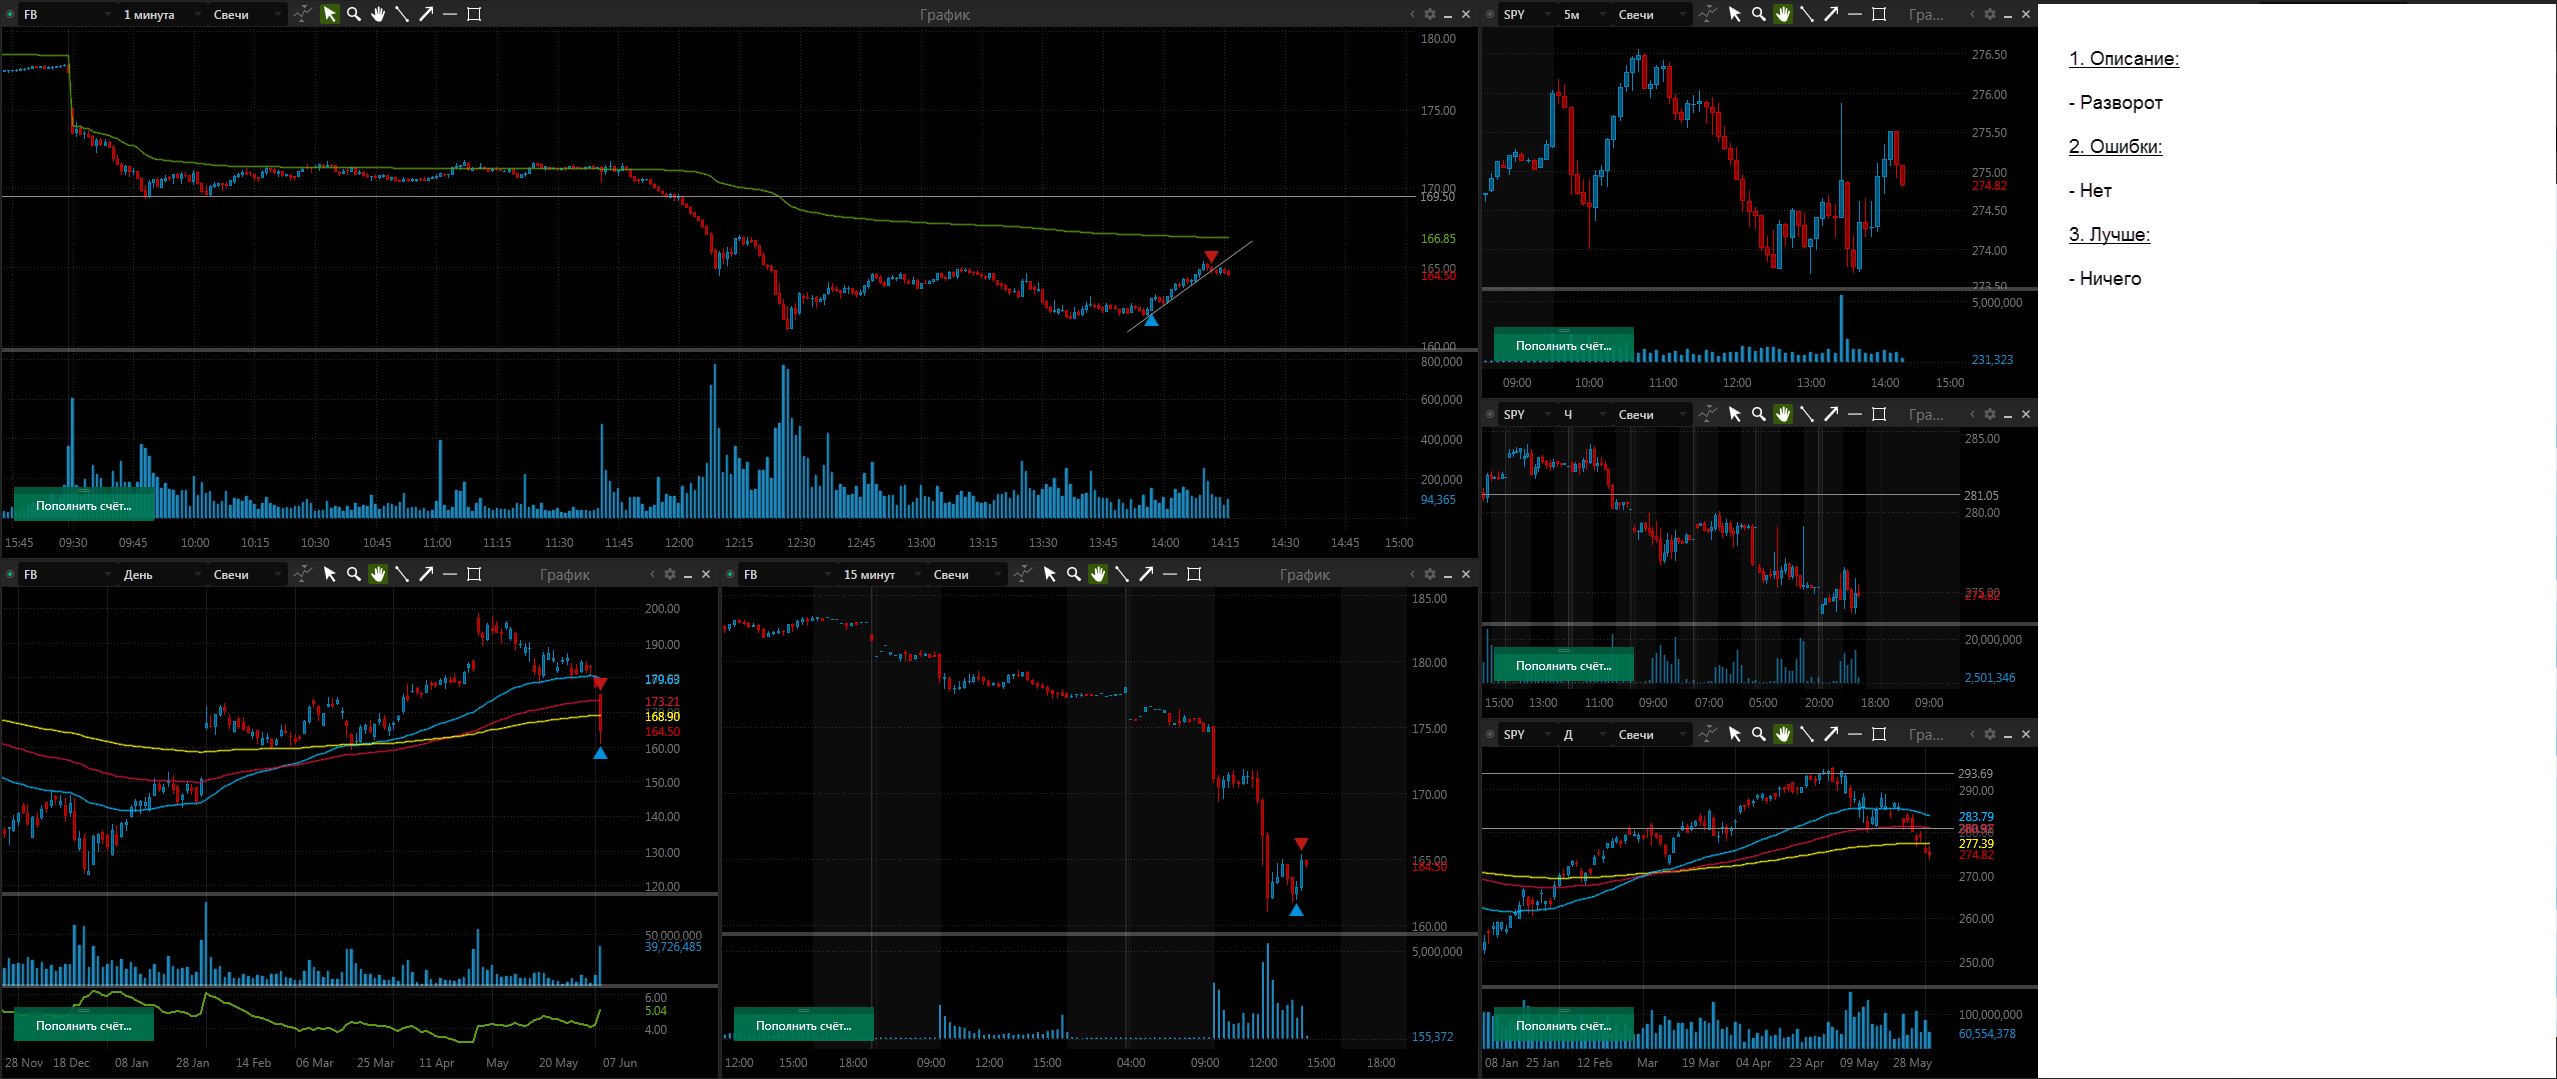Pick trend line tool in SPY Д chart

pos(1806,734)
